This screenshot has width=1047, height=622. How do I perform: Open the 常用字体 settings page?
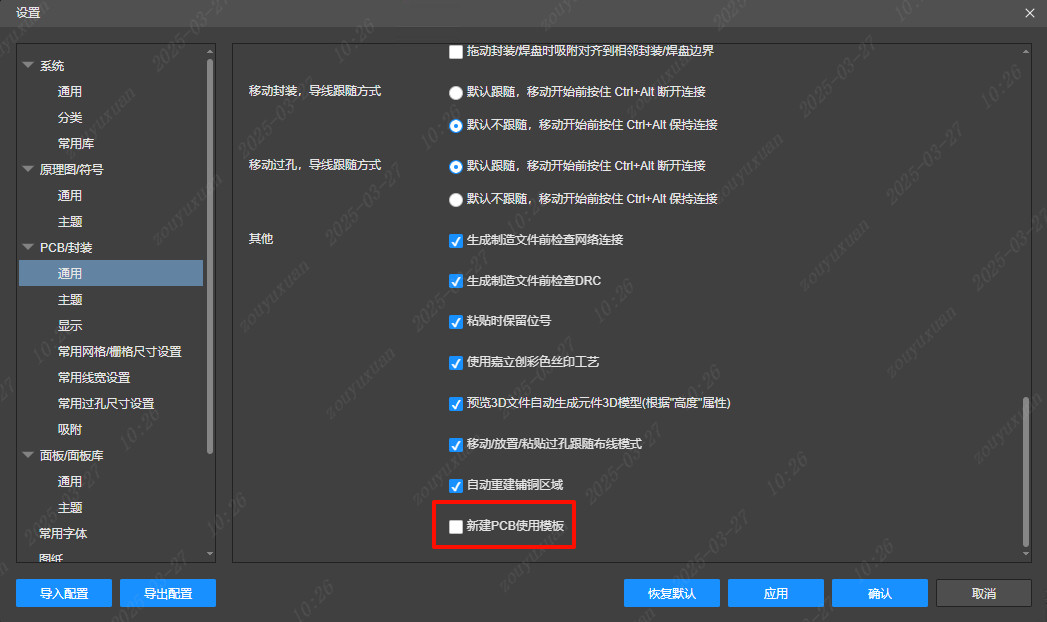(62, 533)
